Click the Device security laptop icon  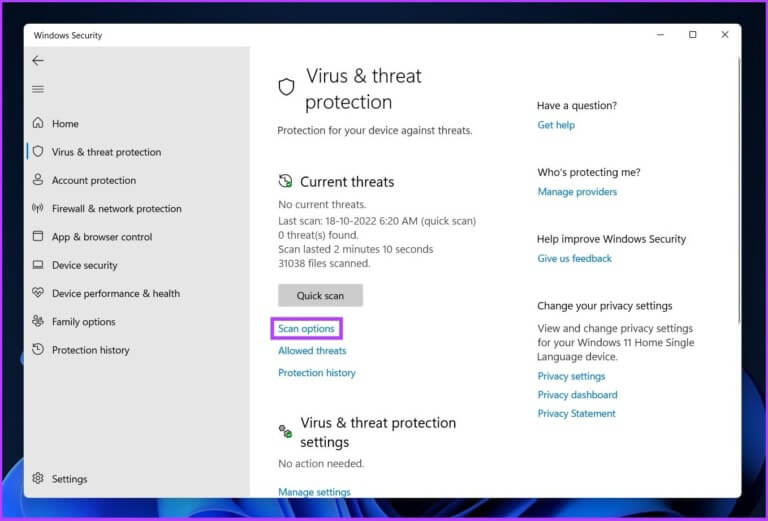pyautogui.click(x=38, y=264)
